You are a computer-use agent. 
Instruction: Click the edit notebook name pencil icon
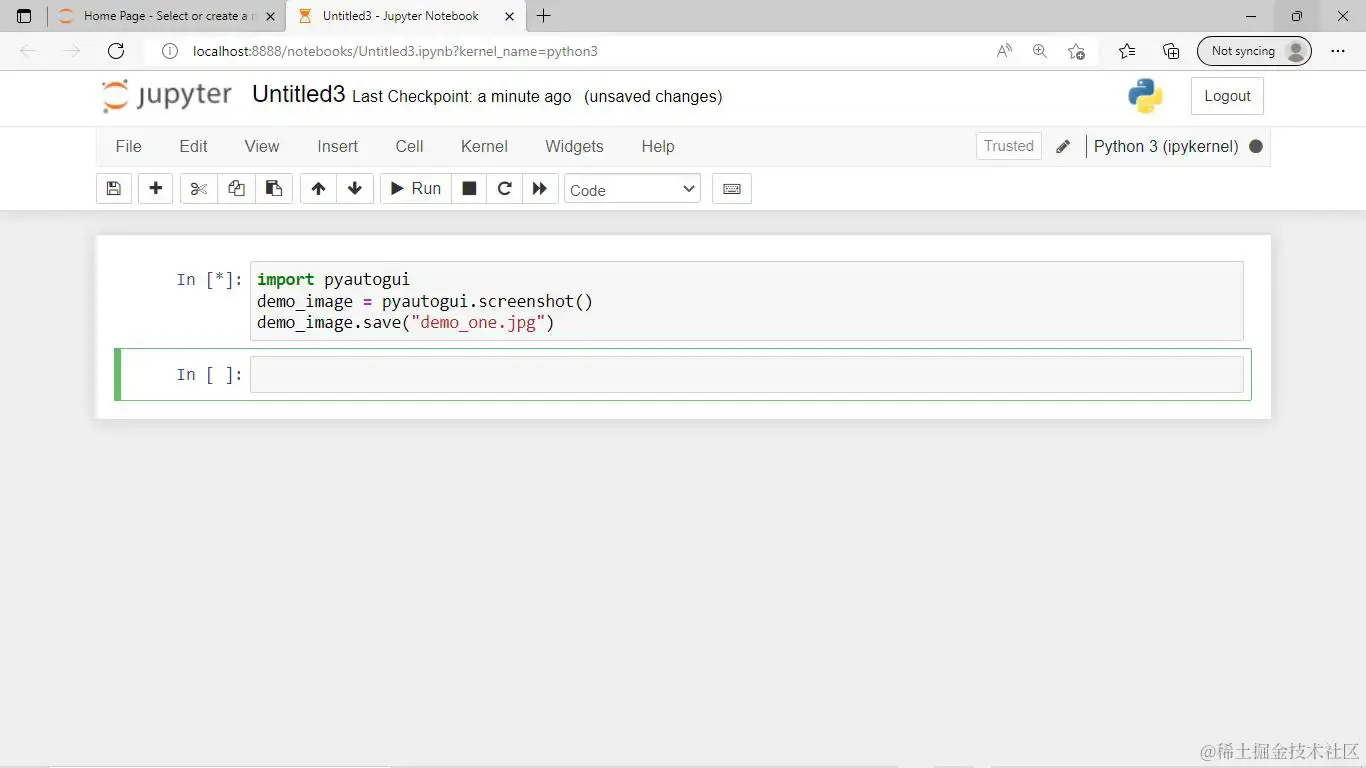click(1063, 146)
